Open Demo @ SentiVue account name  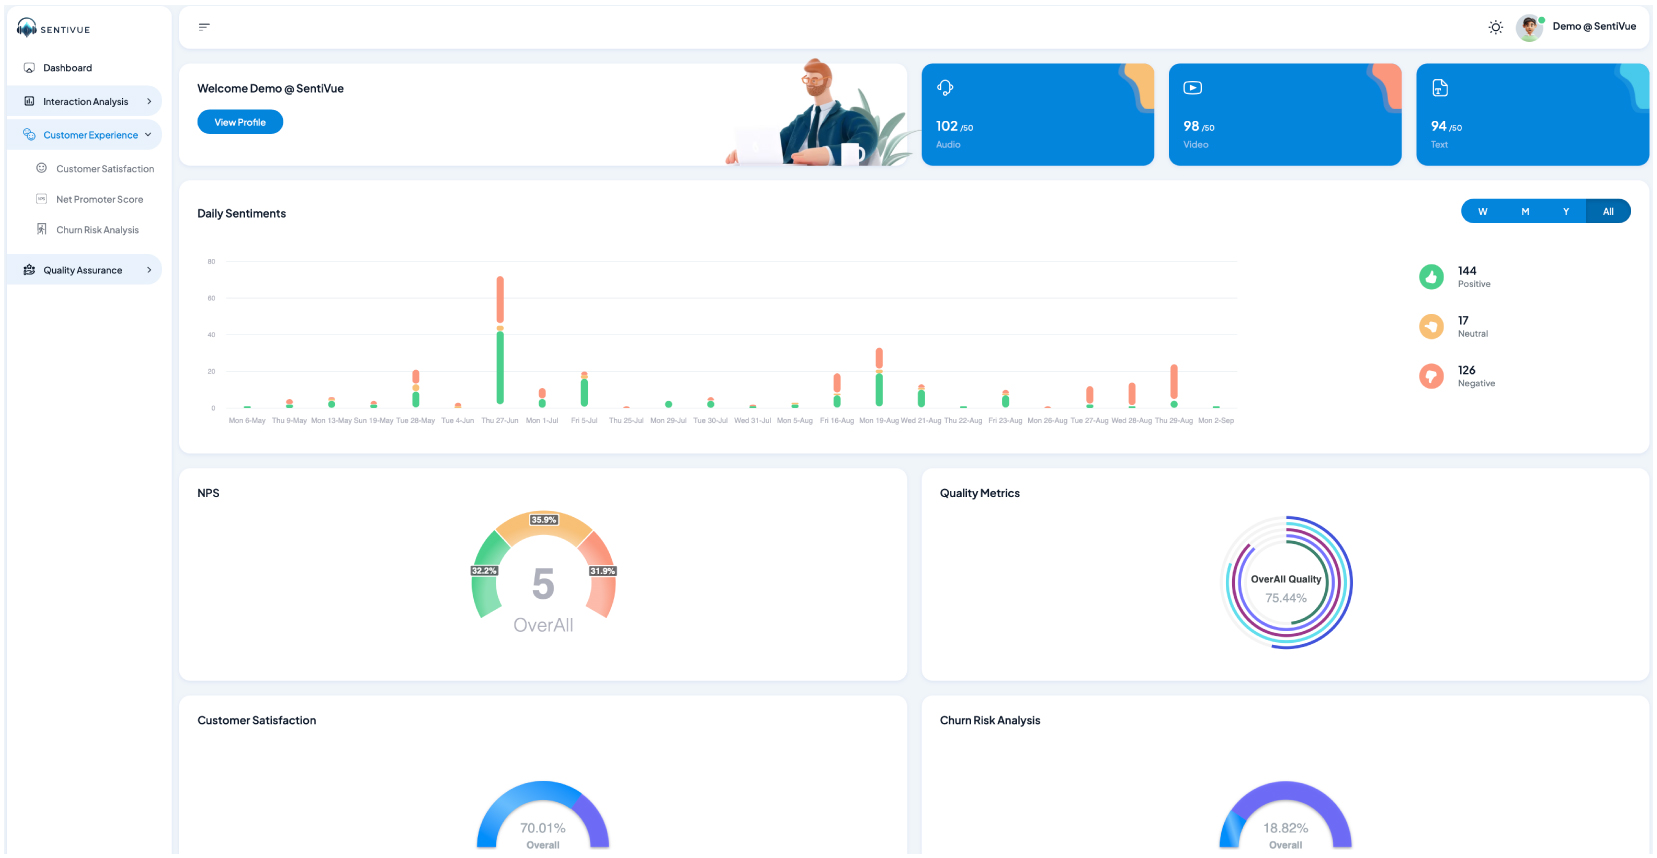click(x=1594, y=27)
